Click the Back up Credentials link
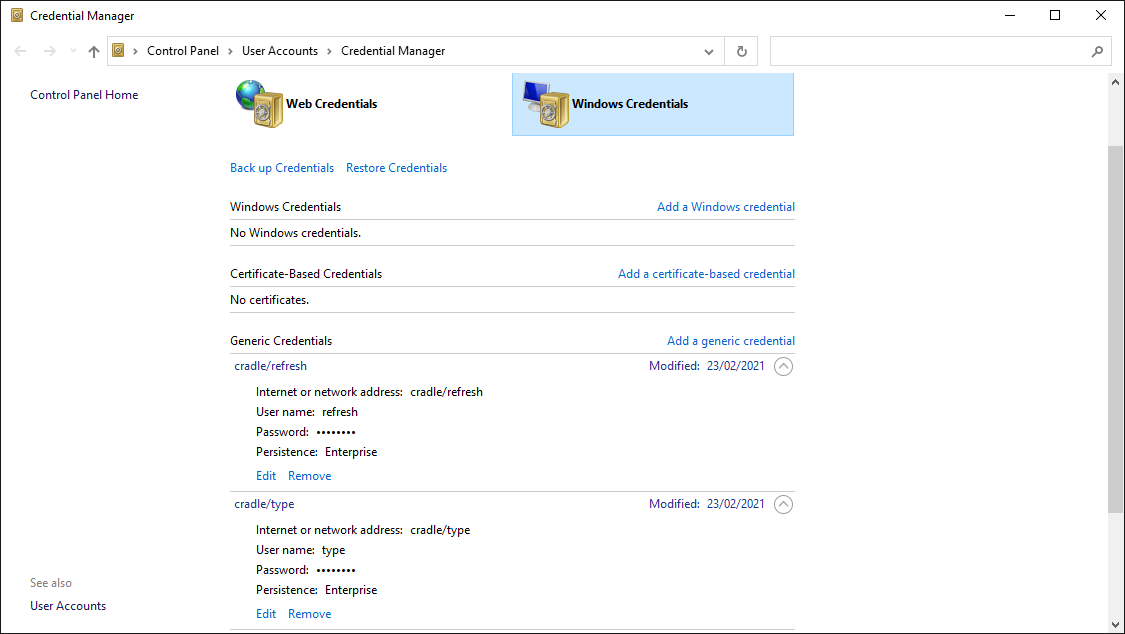 (x=282, y=167)
